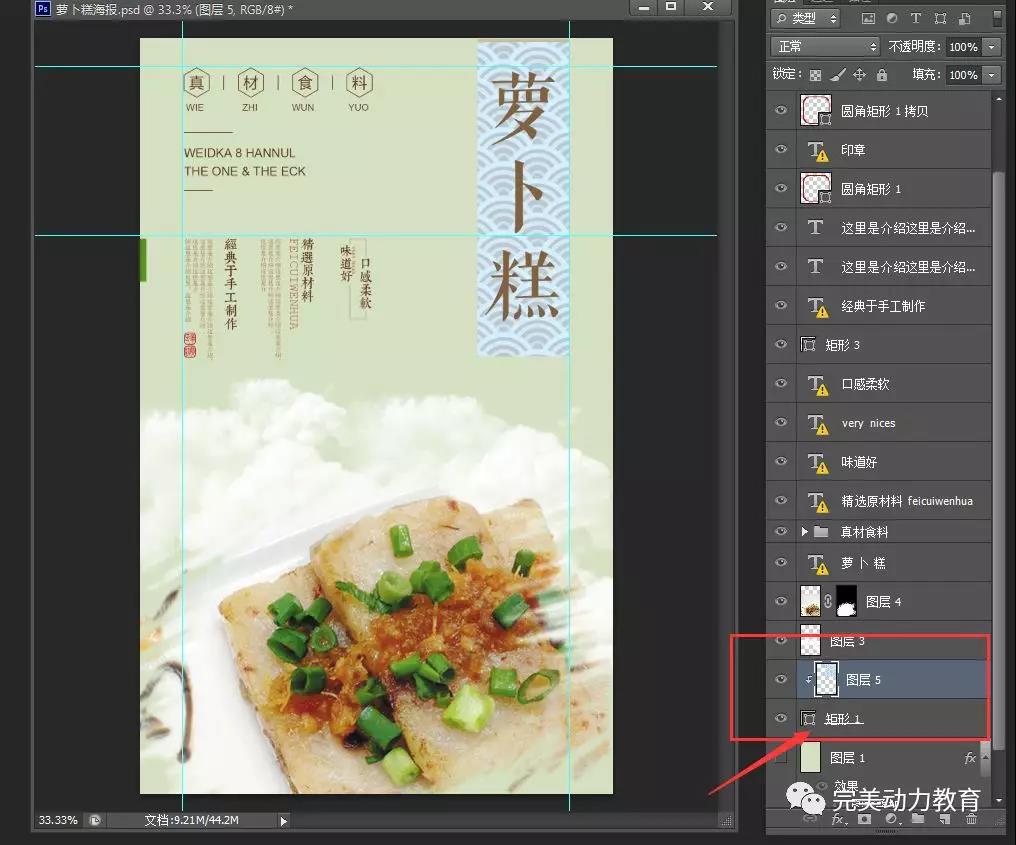1016x845 pixels.
Task: Open the 正常 blend mode dropdown
Action: click(825, 47)
